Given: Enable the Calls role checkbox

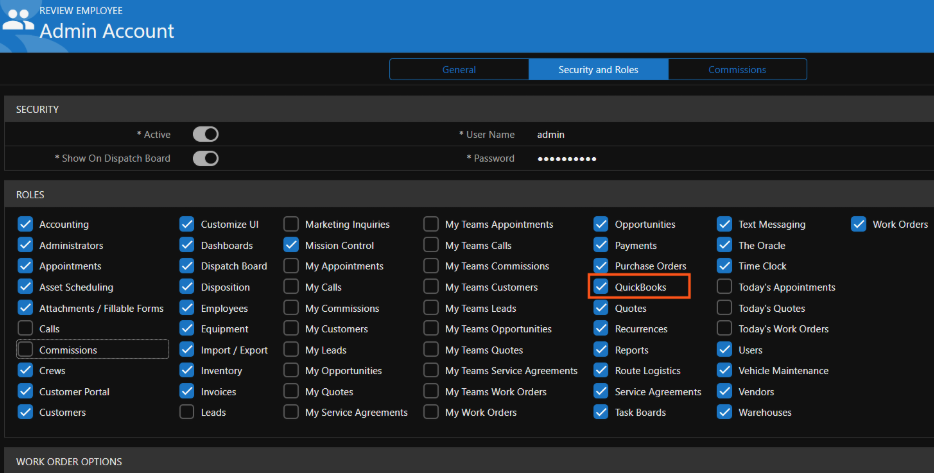Looking at the screenshot, I should (x=25, y=328).
